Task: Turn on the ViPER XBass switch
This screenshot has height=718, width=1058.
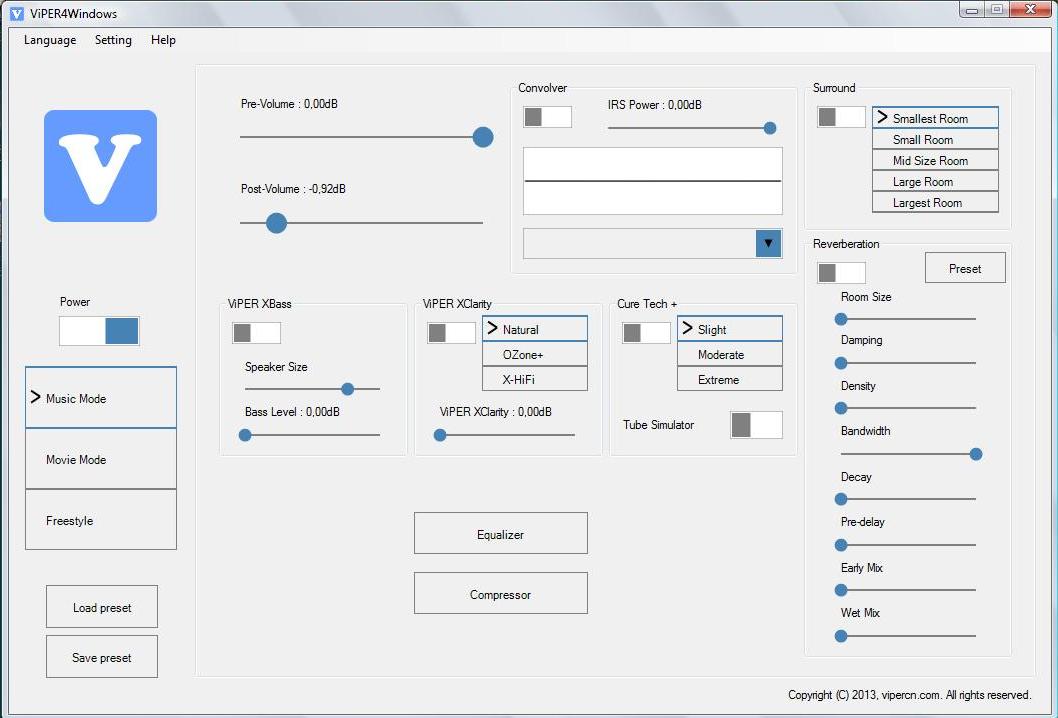Action: tap(256, 333)
